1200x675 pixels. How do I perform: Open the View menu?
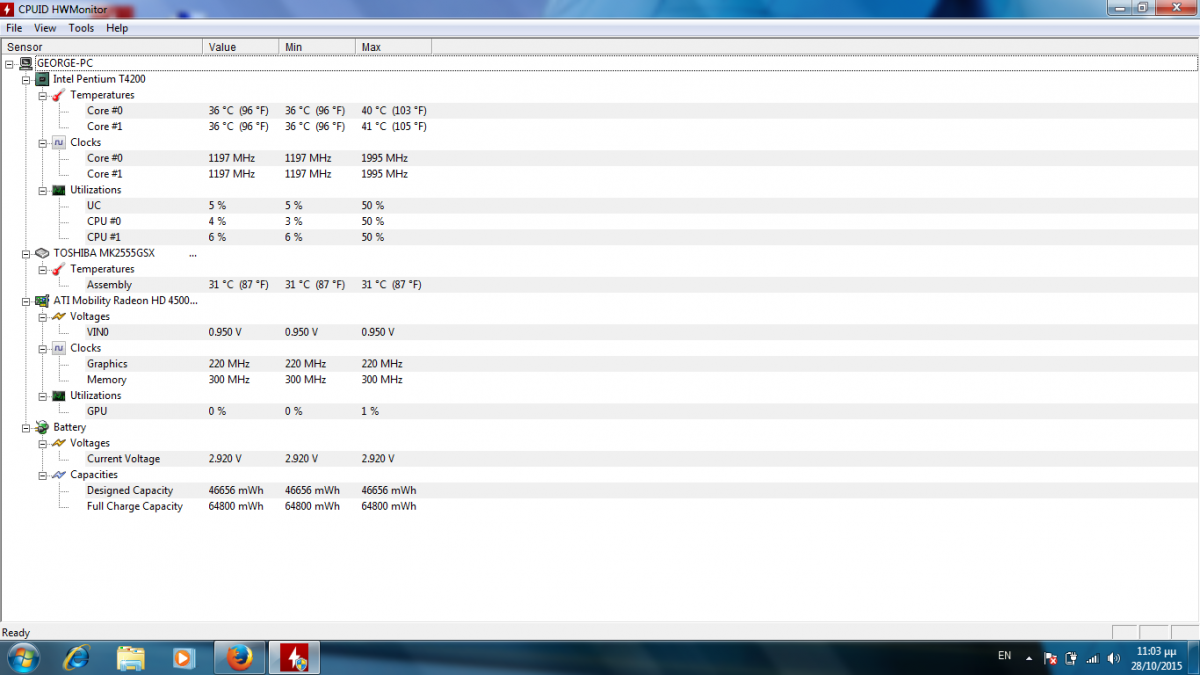tap(45, 28)
